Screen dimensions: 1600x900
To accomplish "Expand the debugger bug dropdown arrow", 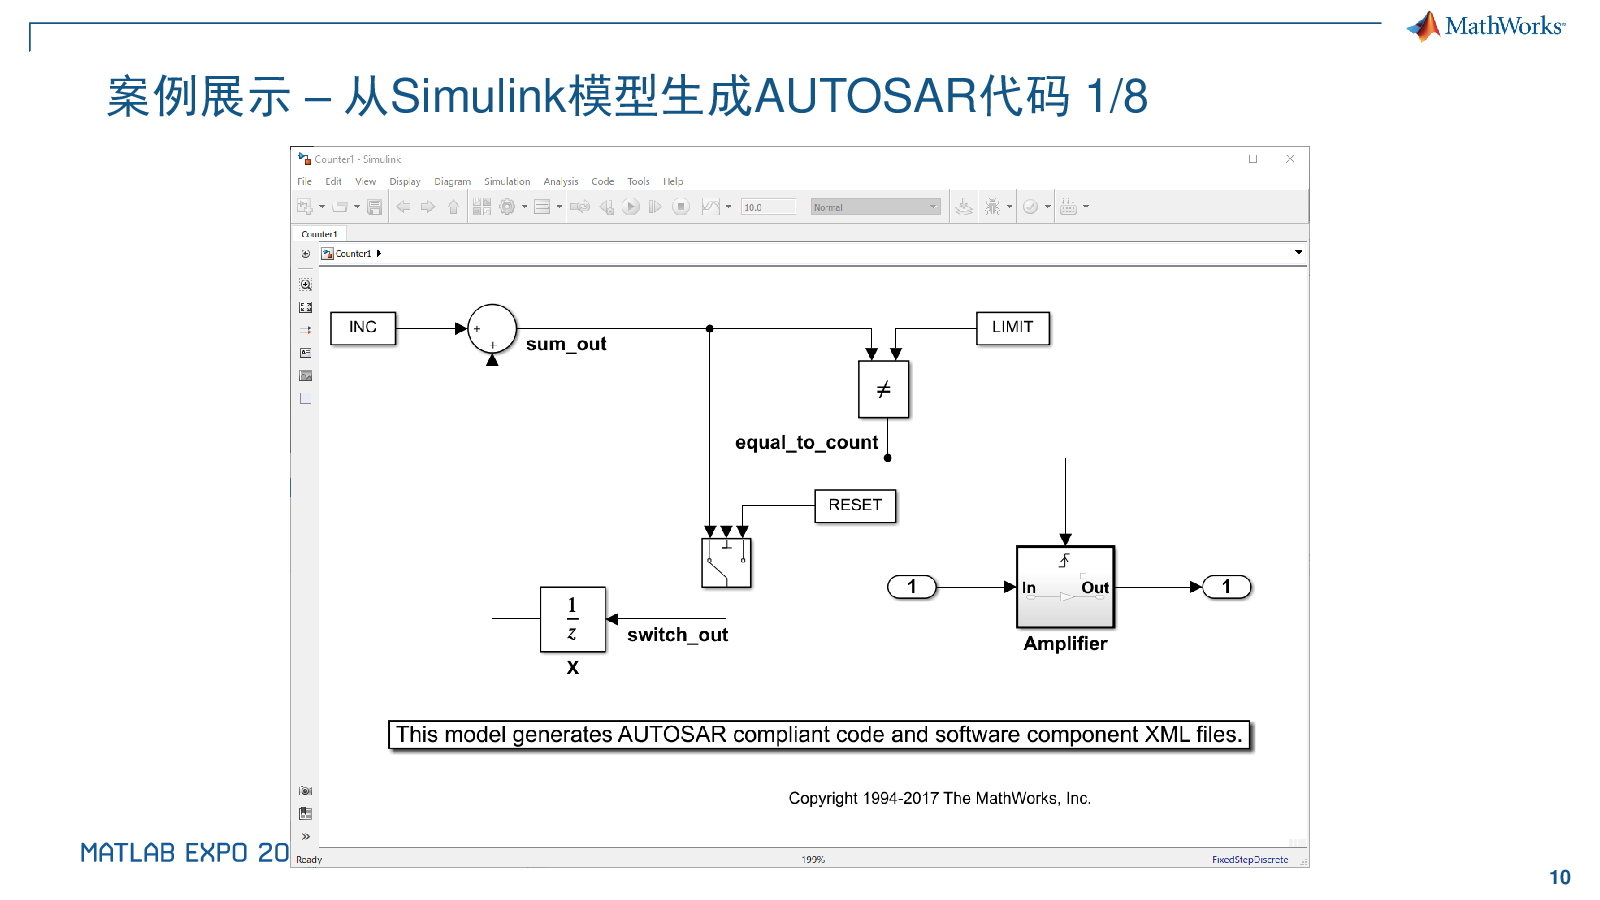I will pos(1009,207).
